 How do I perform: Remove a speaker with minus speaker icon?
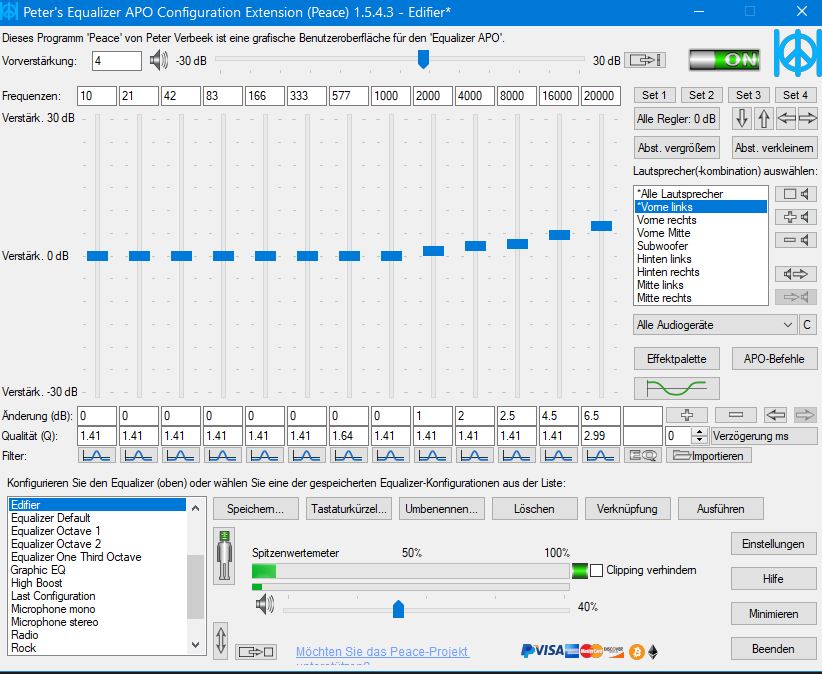click(x=796, y=240)
